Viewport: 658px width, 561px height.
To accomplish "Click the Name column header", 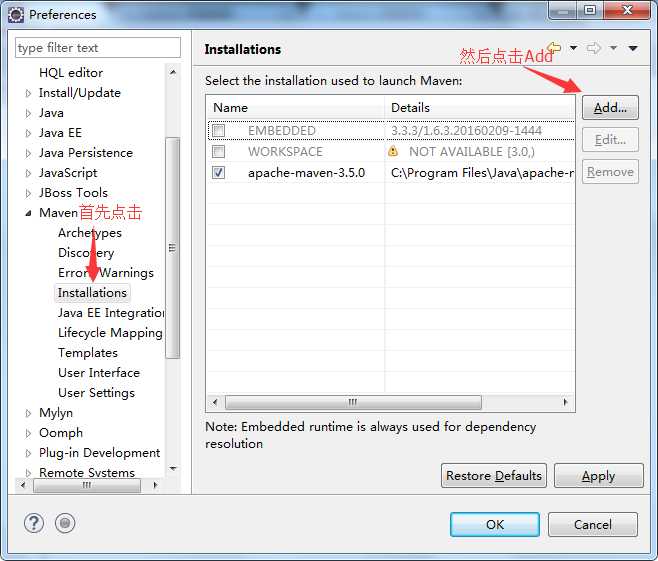I will click(295, 108).
